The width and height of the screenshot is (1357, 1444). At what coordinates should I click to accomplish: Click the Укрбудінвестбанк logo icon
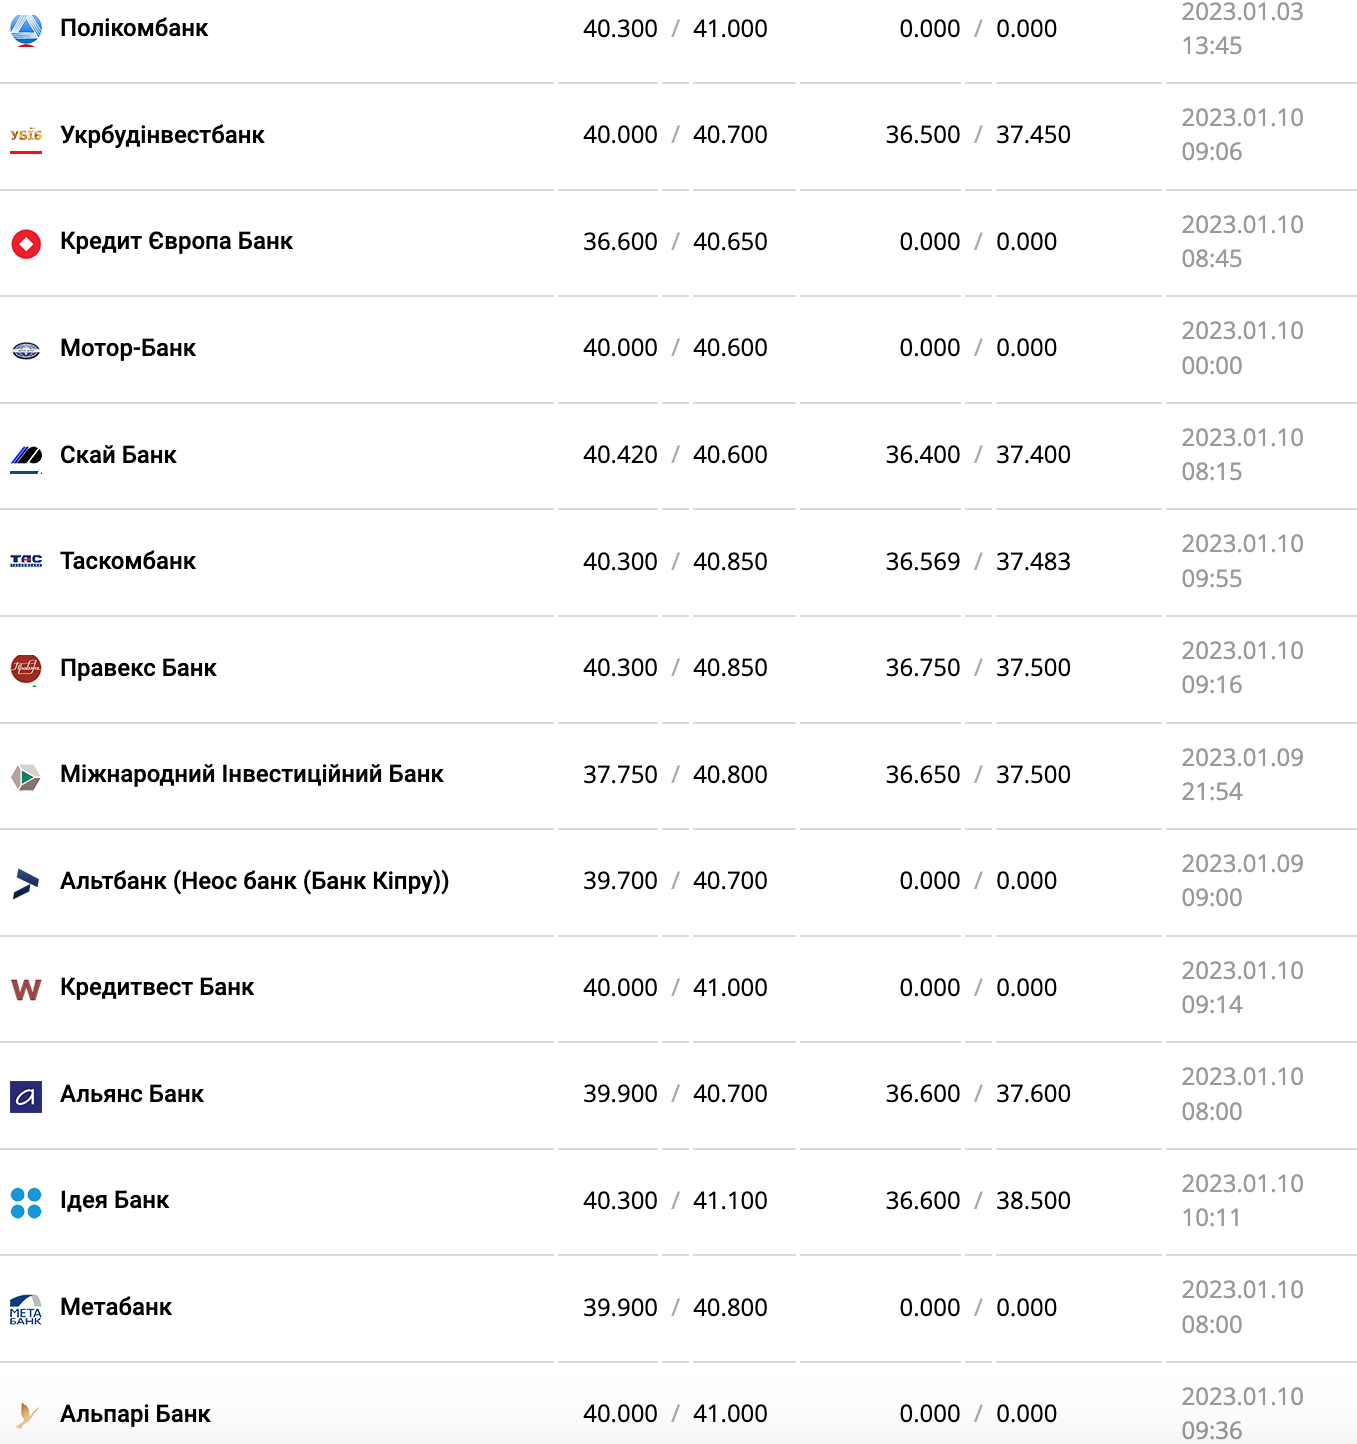coord(26,136)
